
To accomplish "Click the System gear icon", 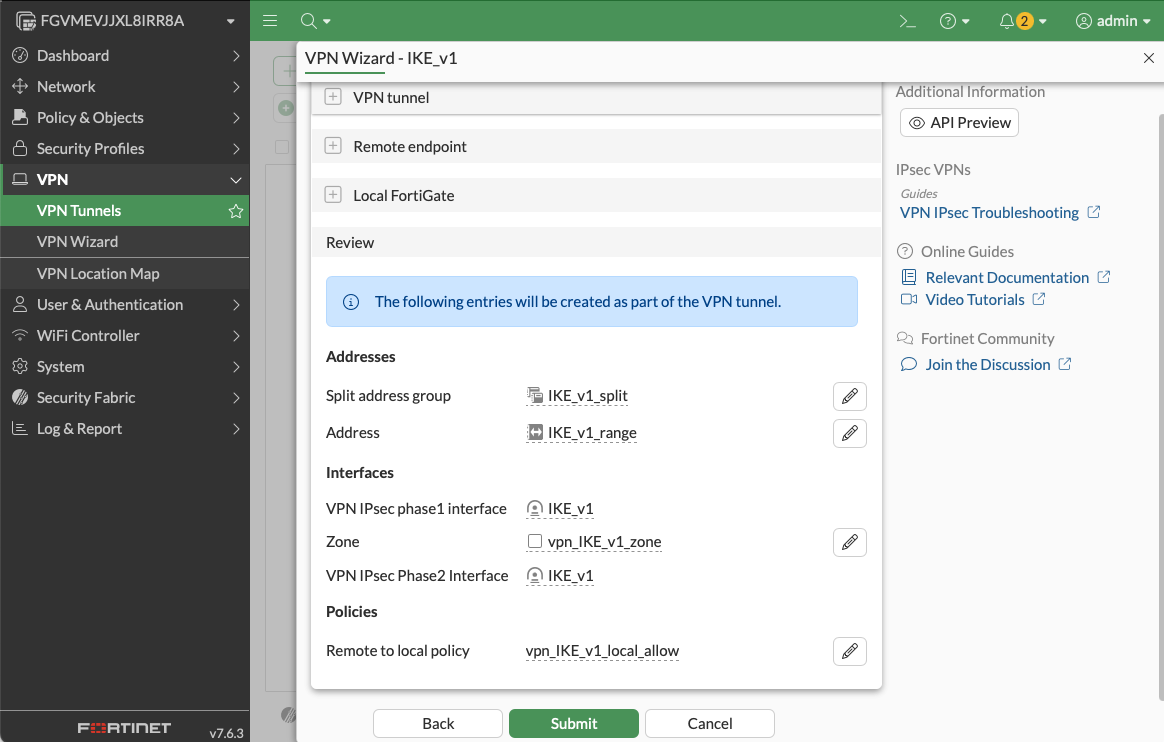I will [x=20, y=367].
